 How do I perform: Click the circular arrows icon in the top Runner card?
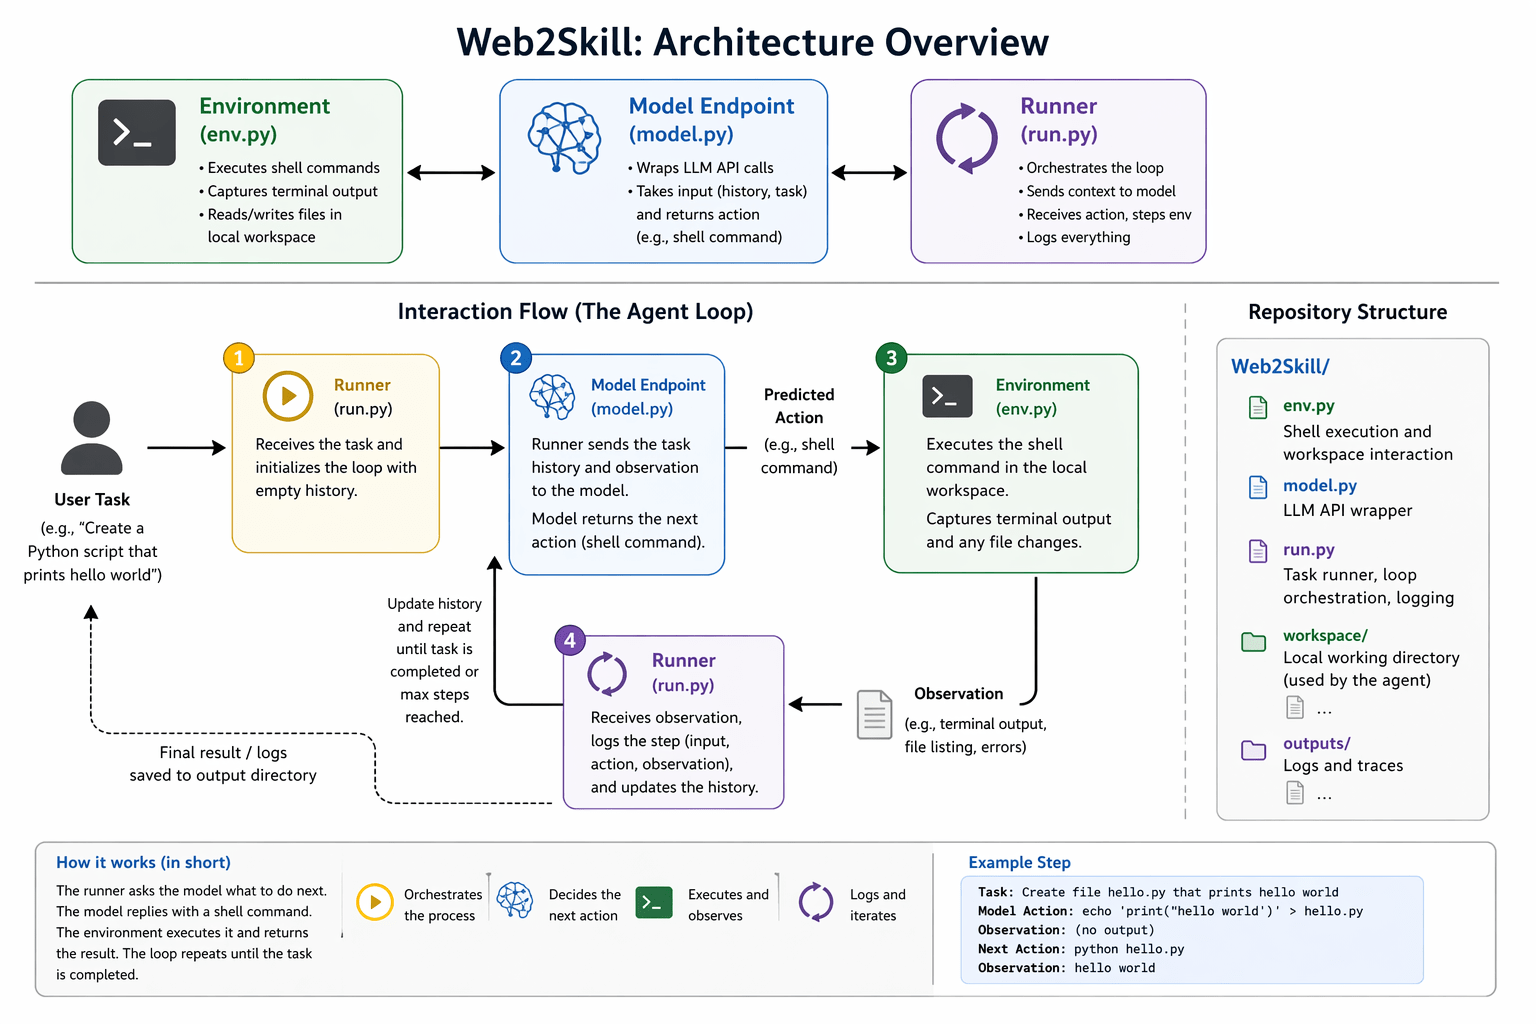pyautogui.click(x=966, y=138)
